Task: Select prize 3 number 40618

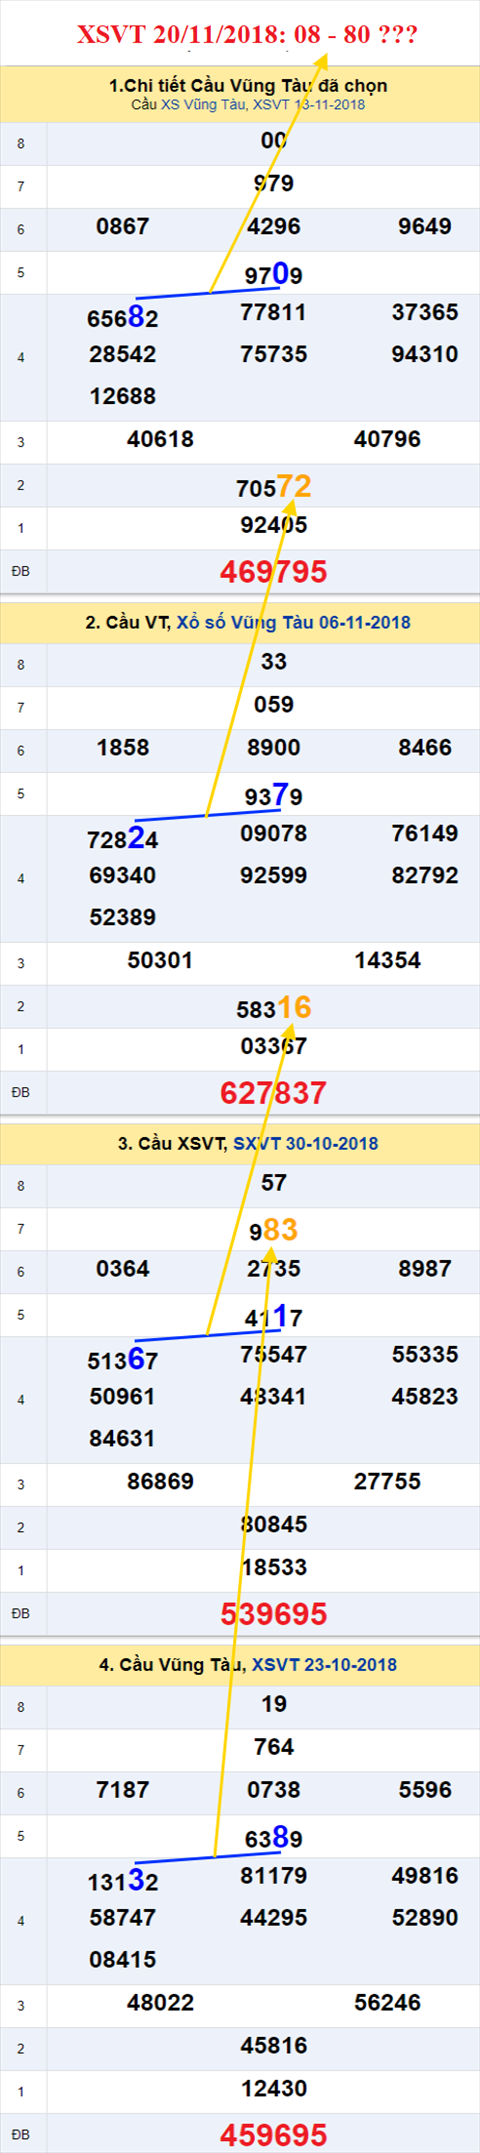Action: coord(160,439)
